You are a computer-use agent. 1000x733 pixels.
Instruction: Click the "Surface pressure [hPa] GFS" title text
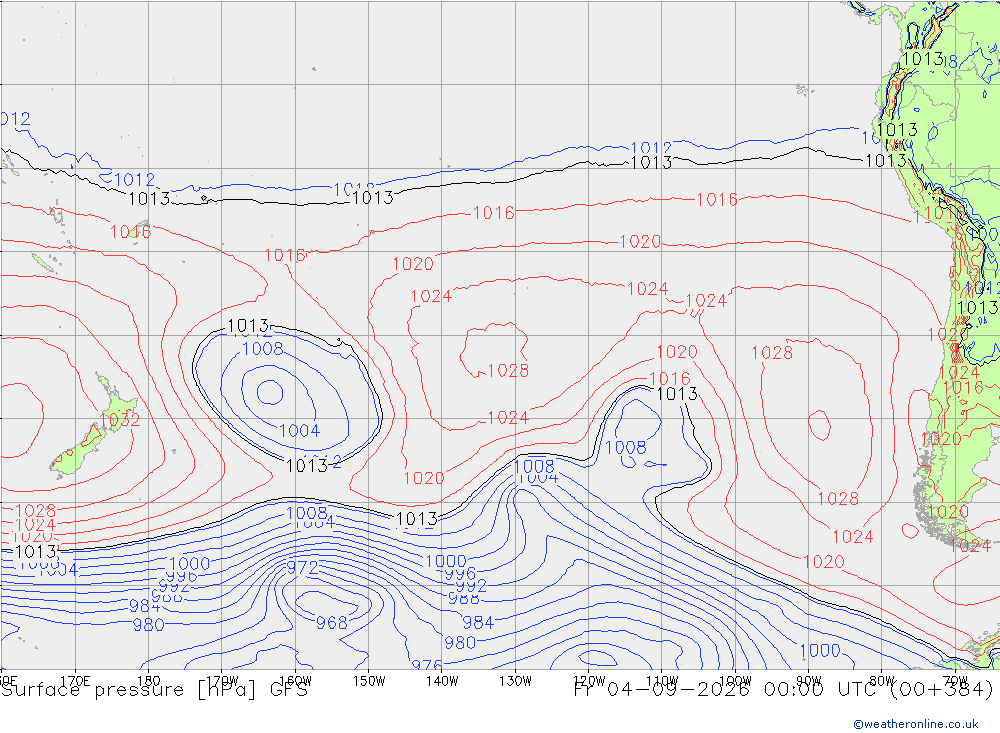(154, 690)
